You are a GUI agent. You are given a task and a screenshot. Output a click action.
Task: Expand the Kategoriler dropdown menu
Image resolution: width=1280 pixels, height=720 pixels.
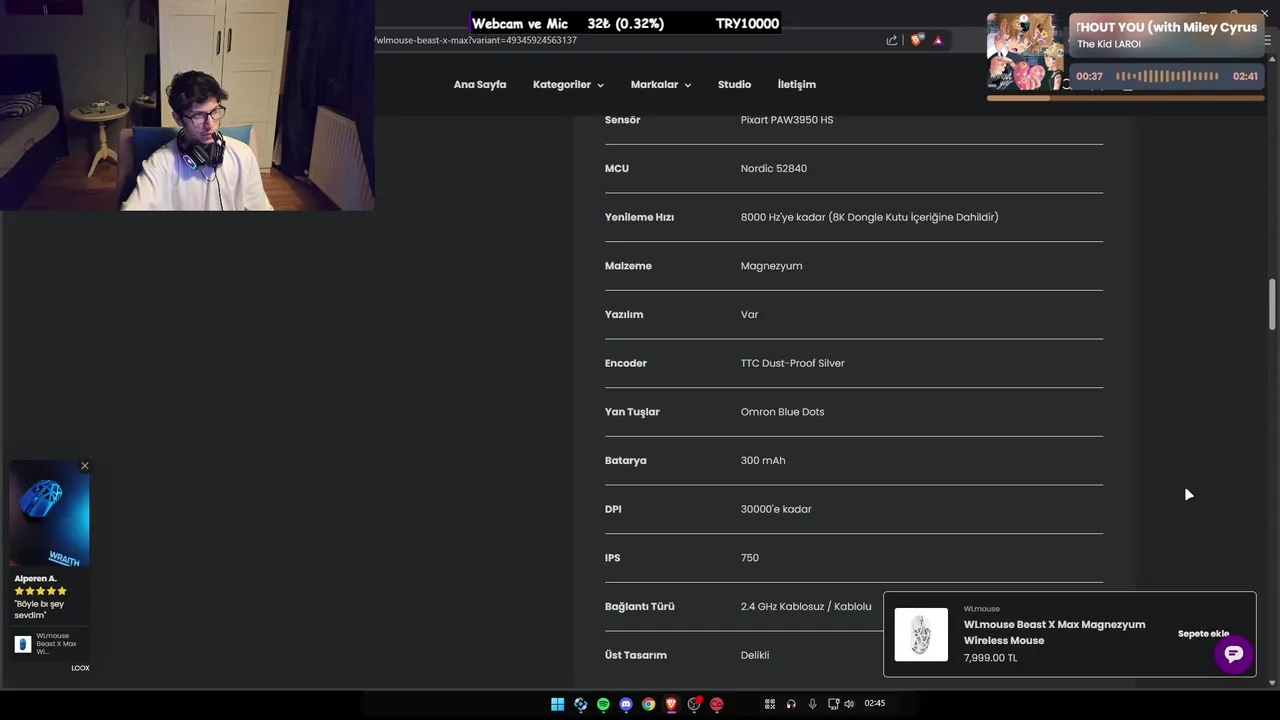[568, 84]
